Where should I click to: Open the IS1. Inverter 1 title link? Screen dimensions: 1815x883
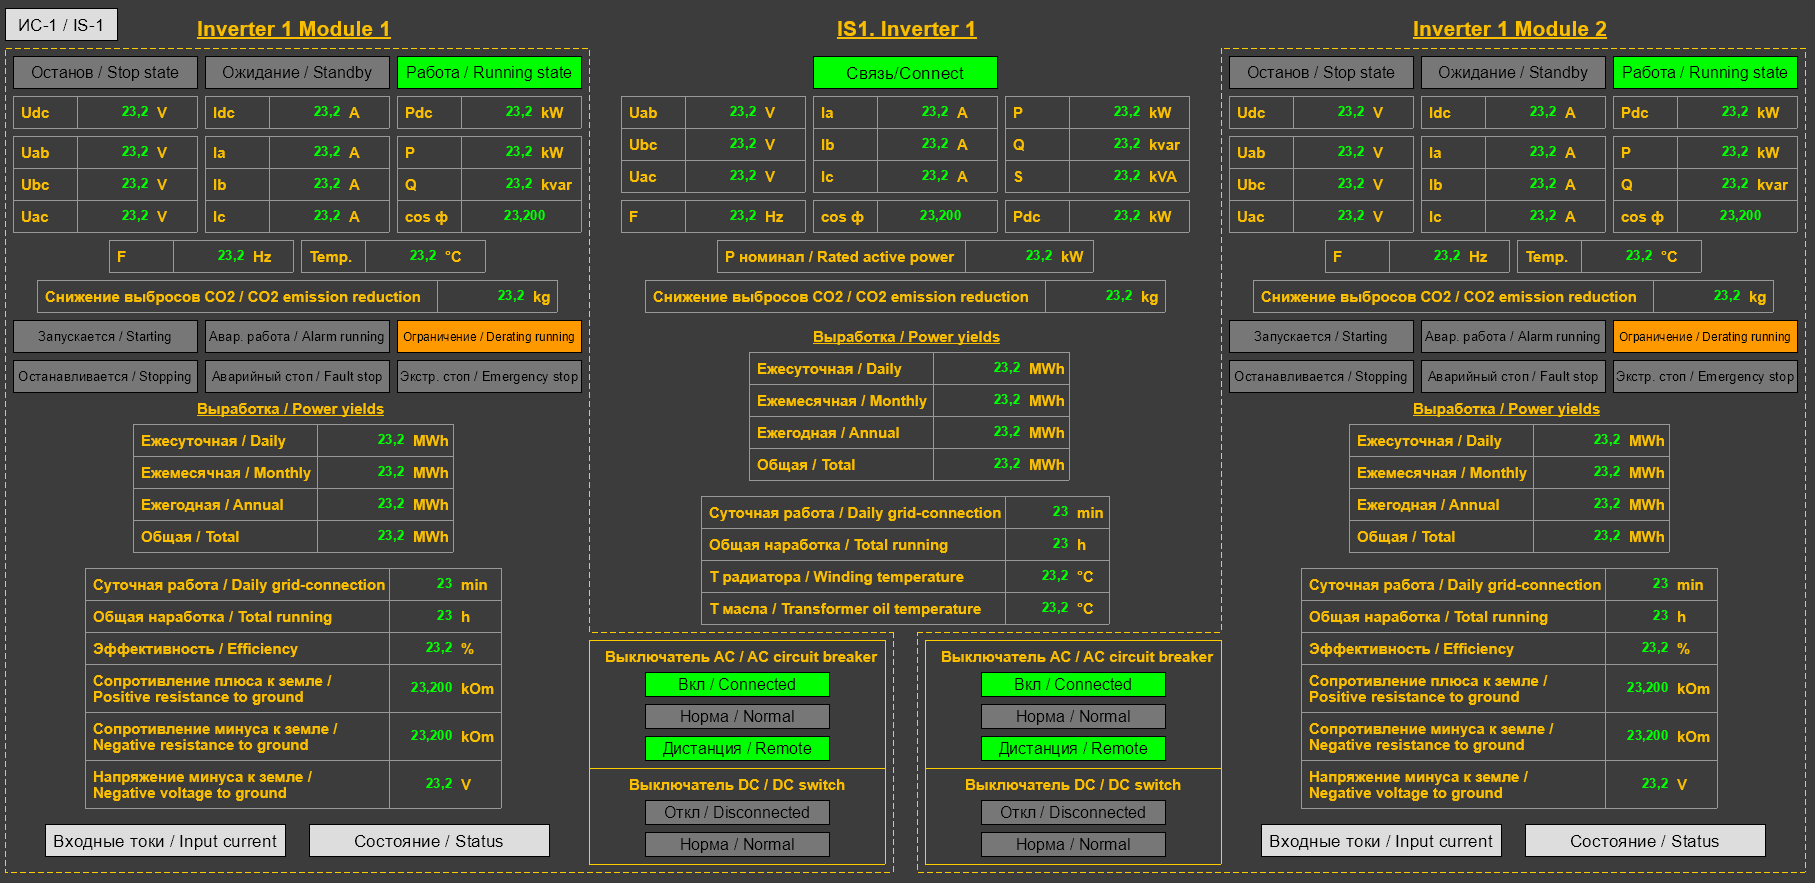click(906, 29)
